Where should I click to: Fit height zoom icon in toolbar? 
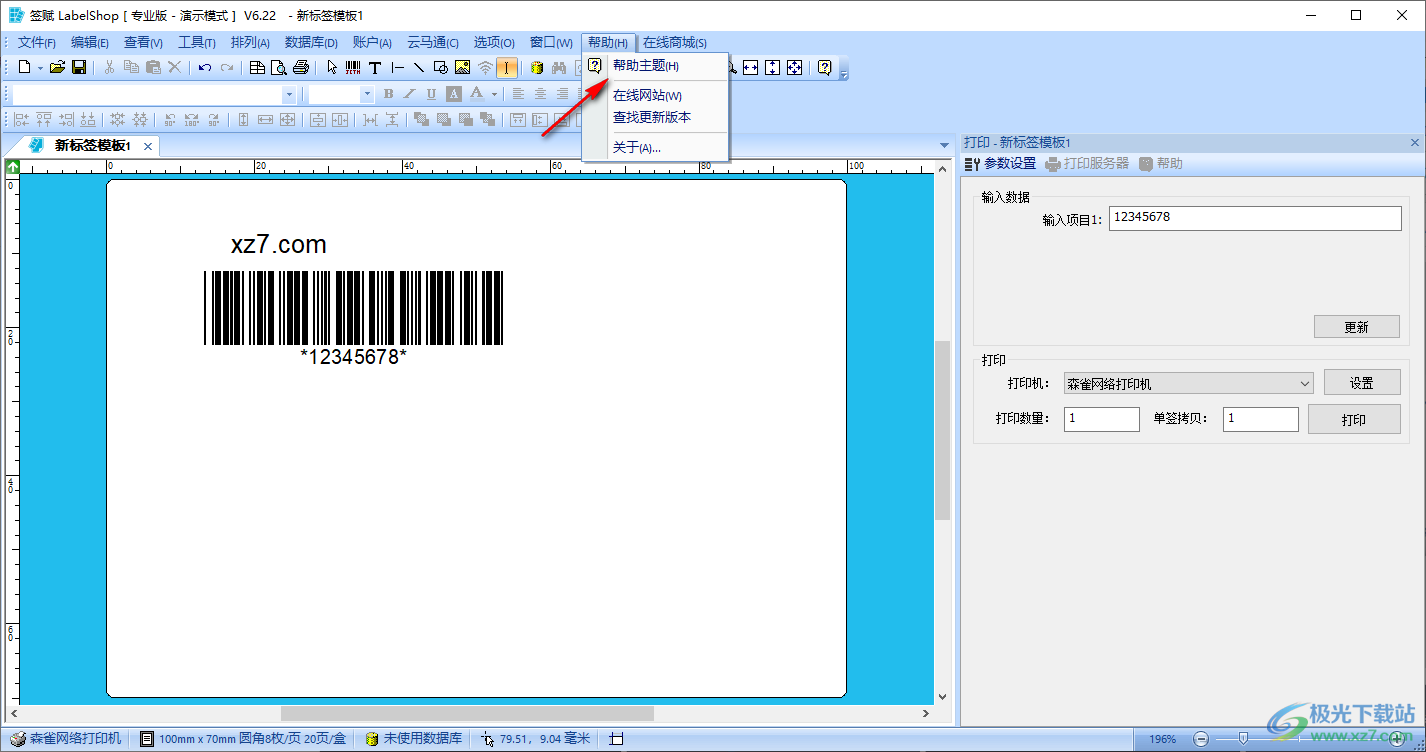(772, 67)
